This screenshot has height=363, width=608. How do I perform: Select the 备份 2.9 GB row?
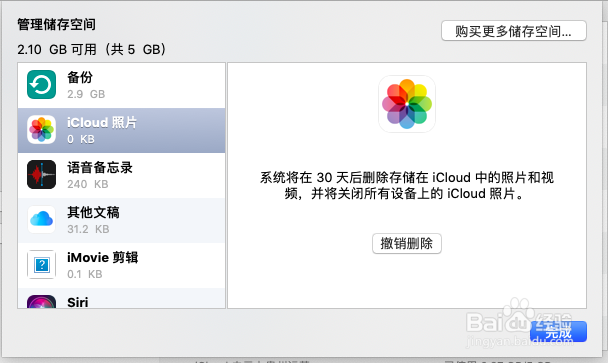(x=121, y=85)
